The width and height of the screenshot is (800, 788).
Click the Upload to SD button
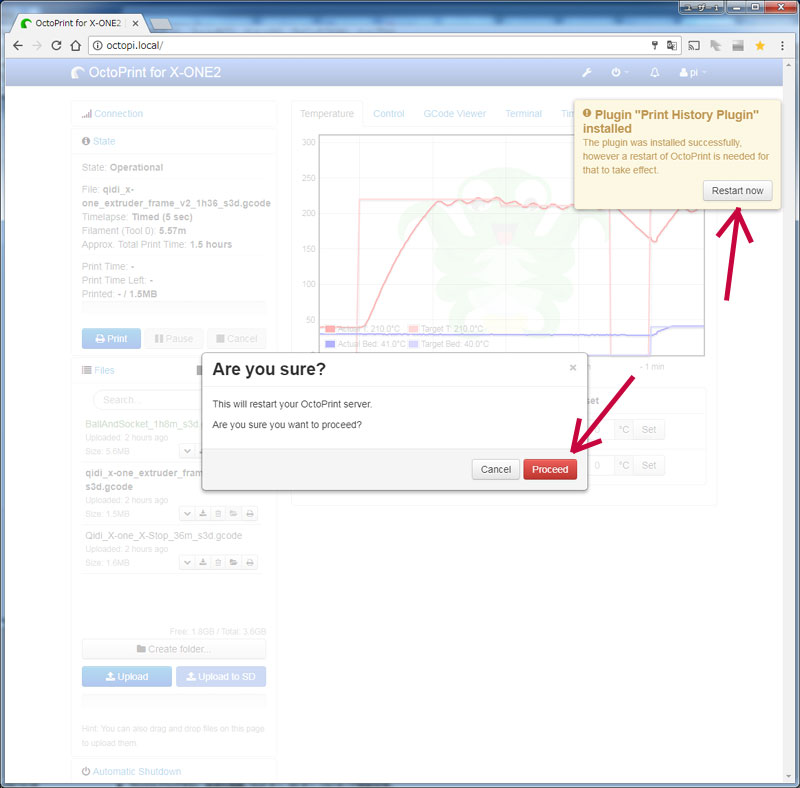click(x=221, y=676)
